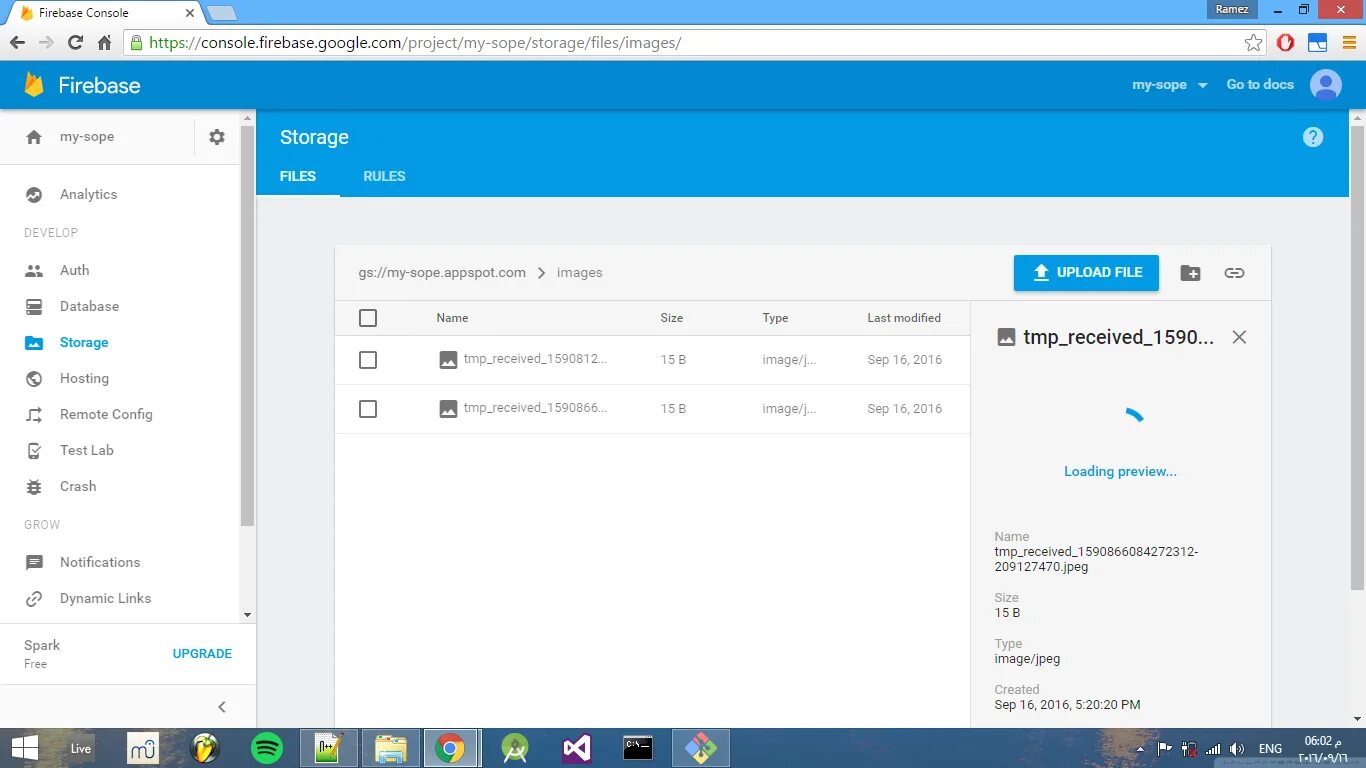Open Spotify from taskbar
The image size is (1366, 768).
(267, 748)
